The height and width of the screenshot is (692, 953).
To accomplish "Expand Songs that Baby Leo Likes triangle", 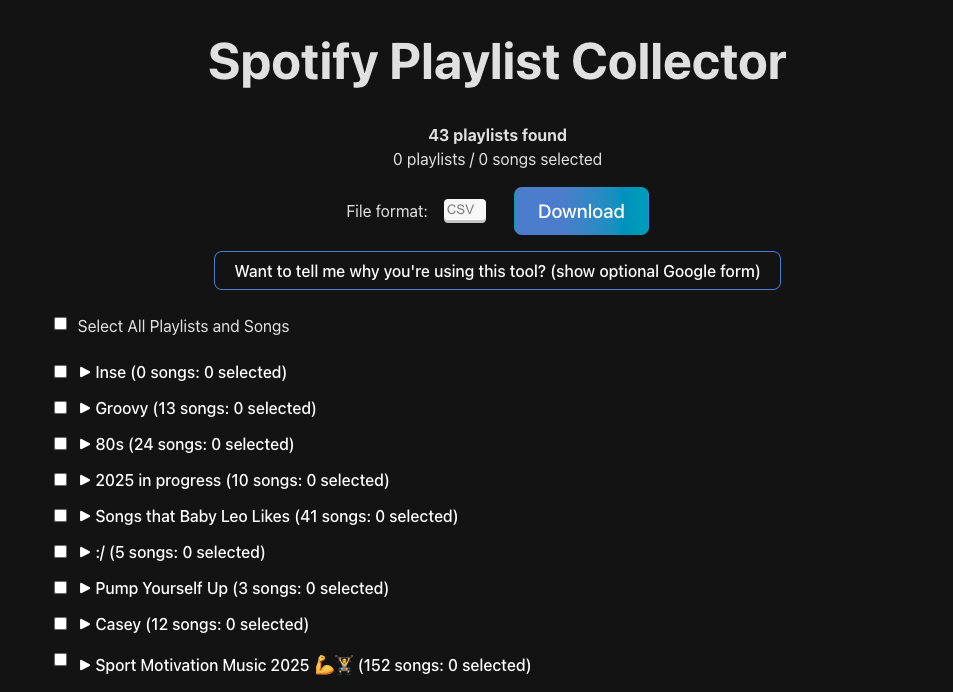I will [x=85, y=516].
